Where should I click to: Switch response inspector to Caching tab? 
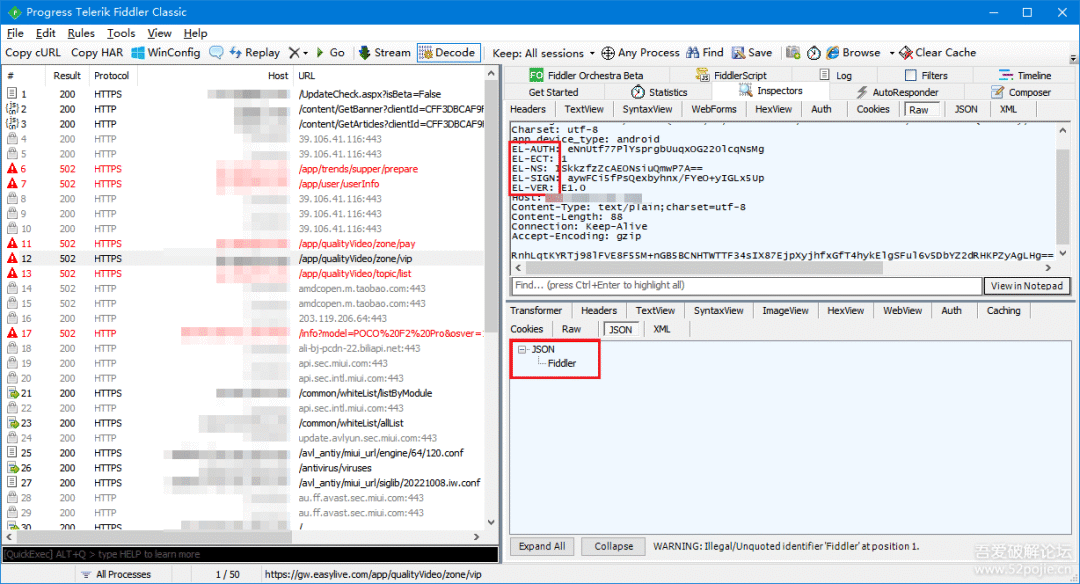coord(1003,311)
